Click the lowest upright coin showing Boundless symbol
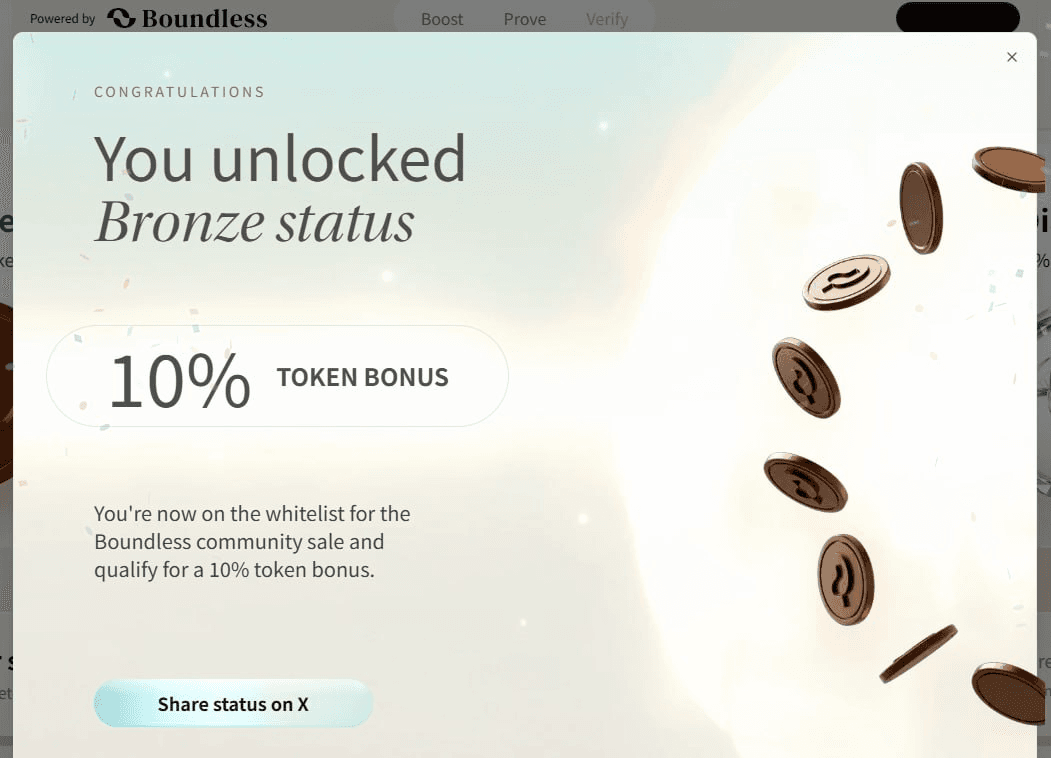This screenshot has width=1051, height=758. tap(846, 579)
